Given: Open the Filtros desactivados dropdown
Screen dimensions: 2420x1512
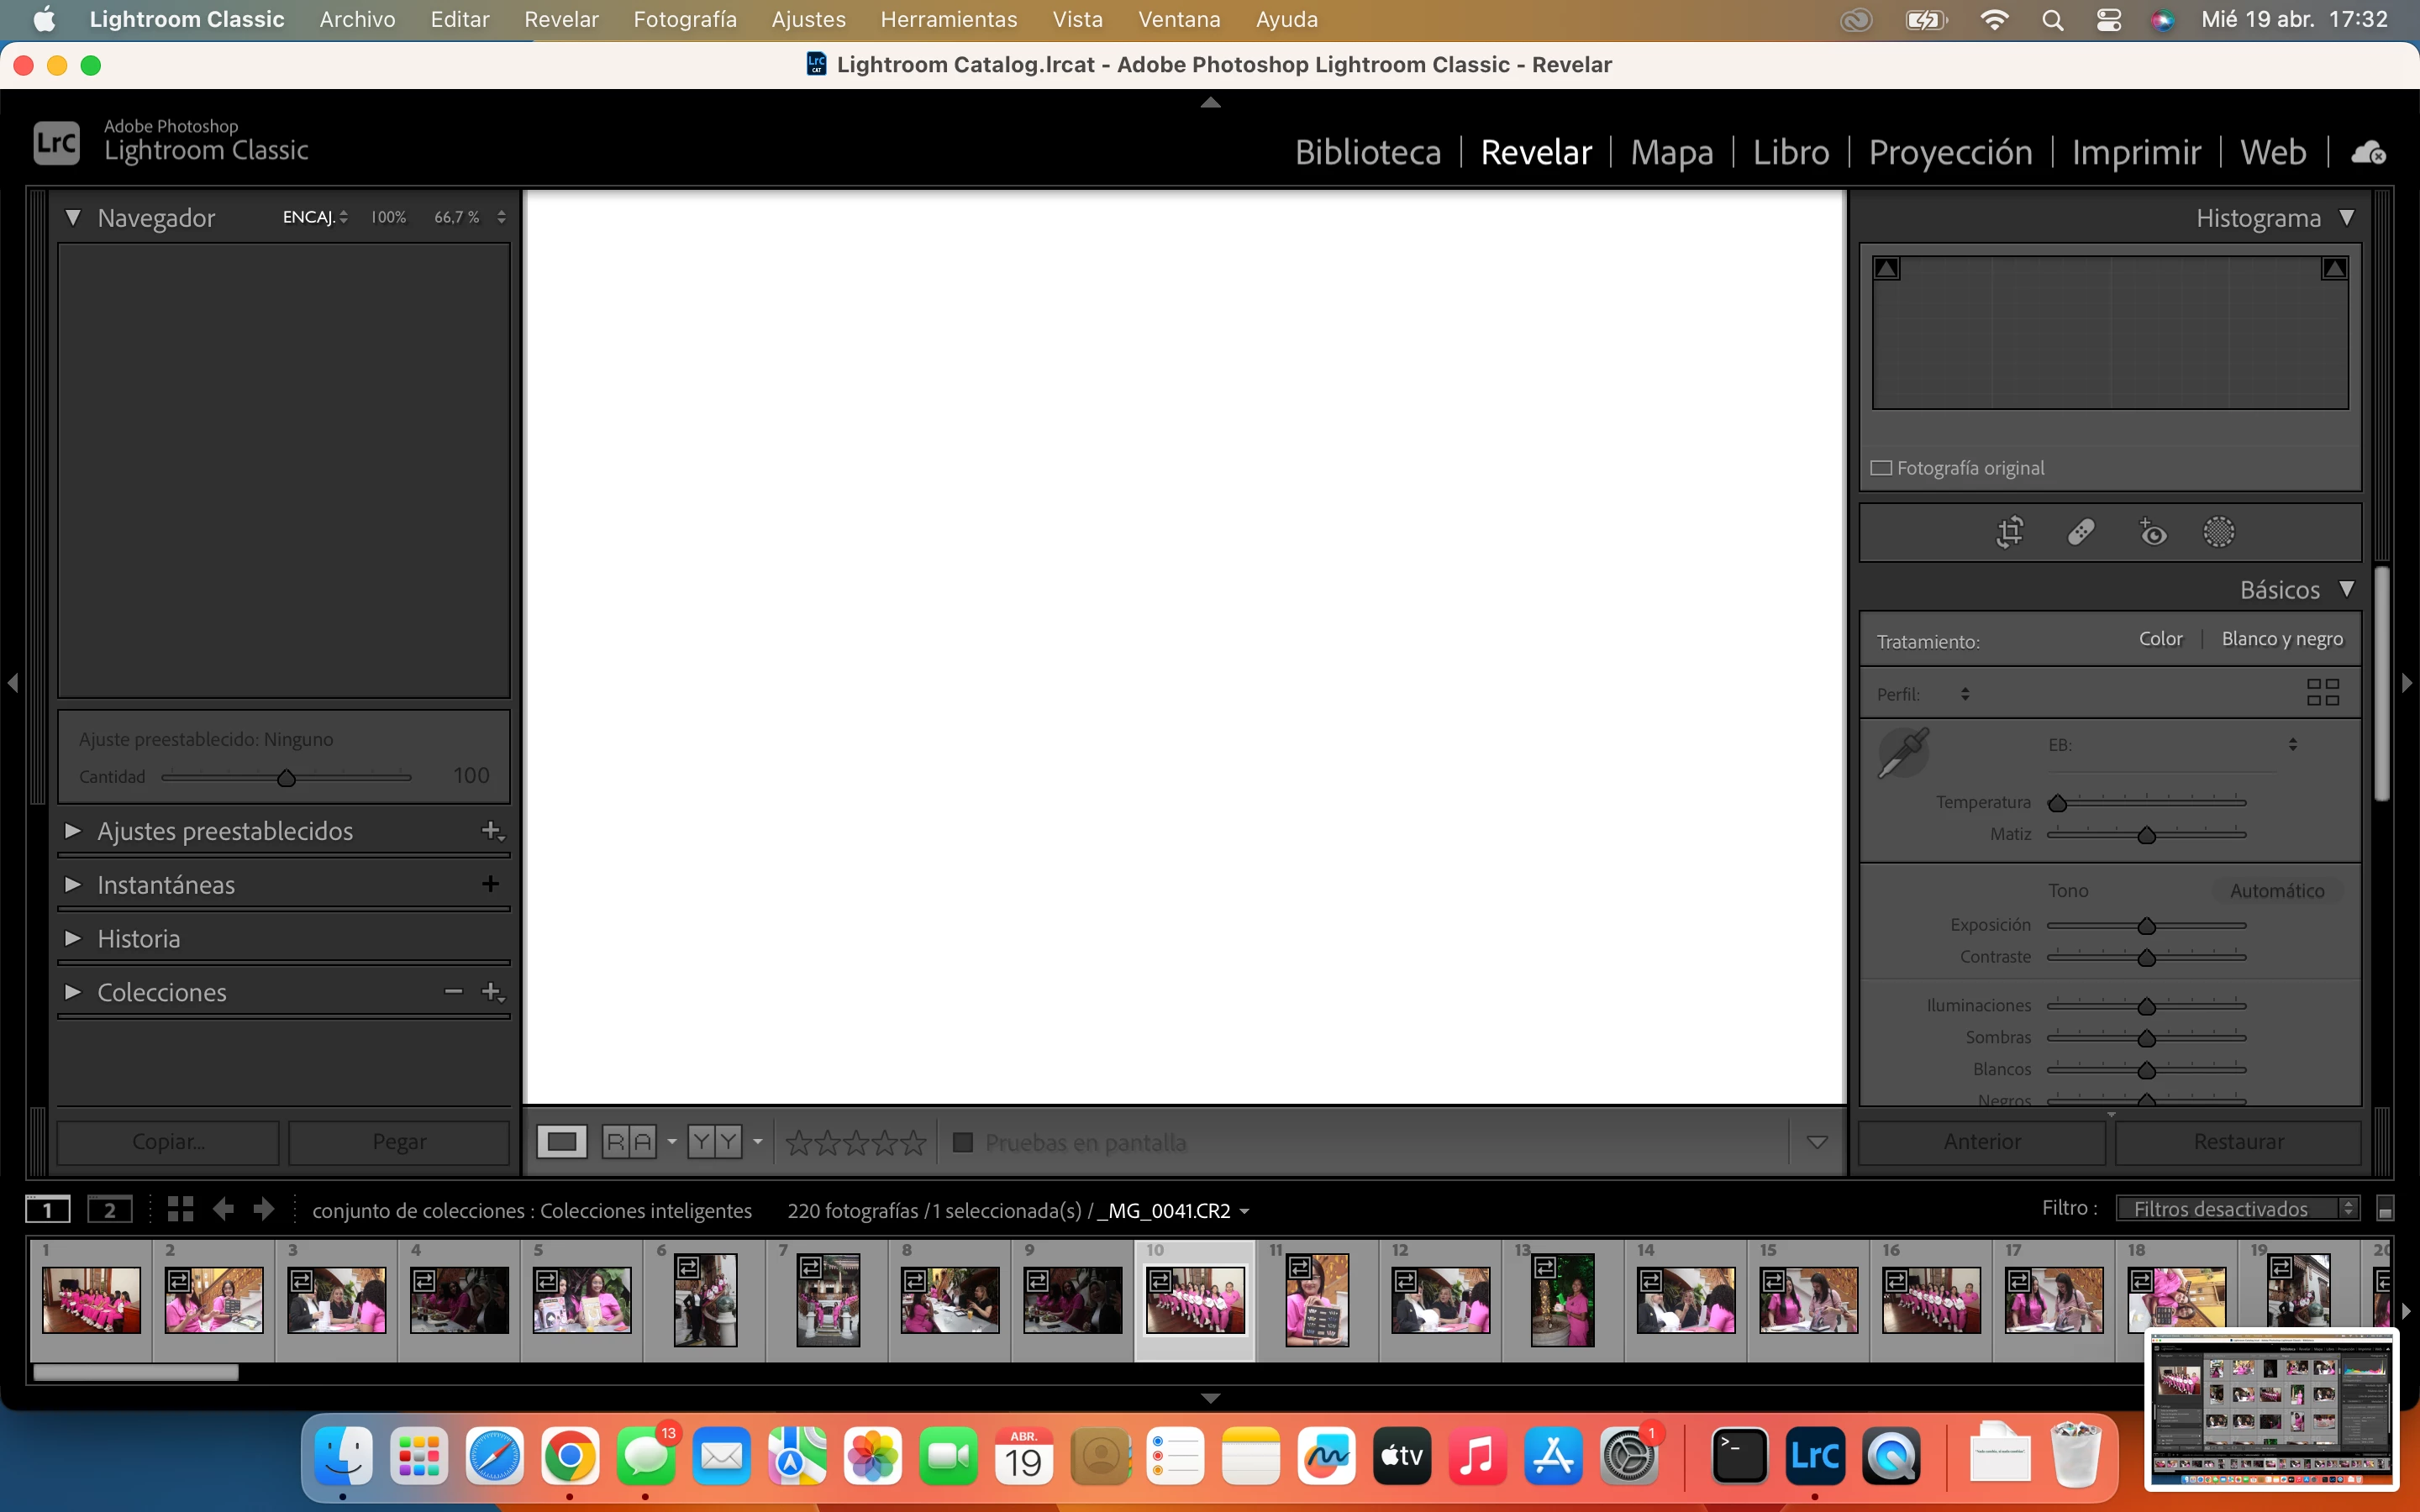Looking at the screenshot, I should 2236,1209.
